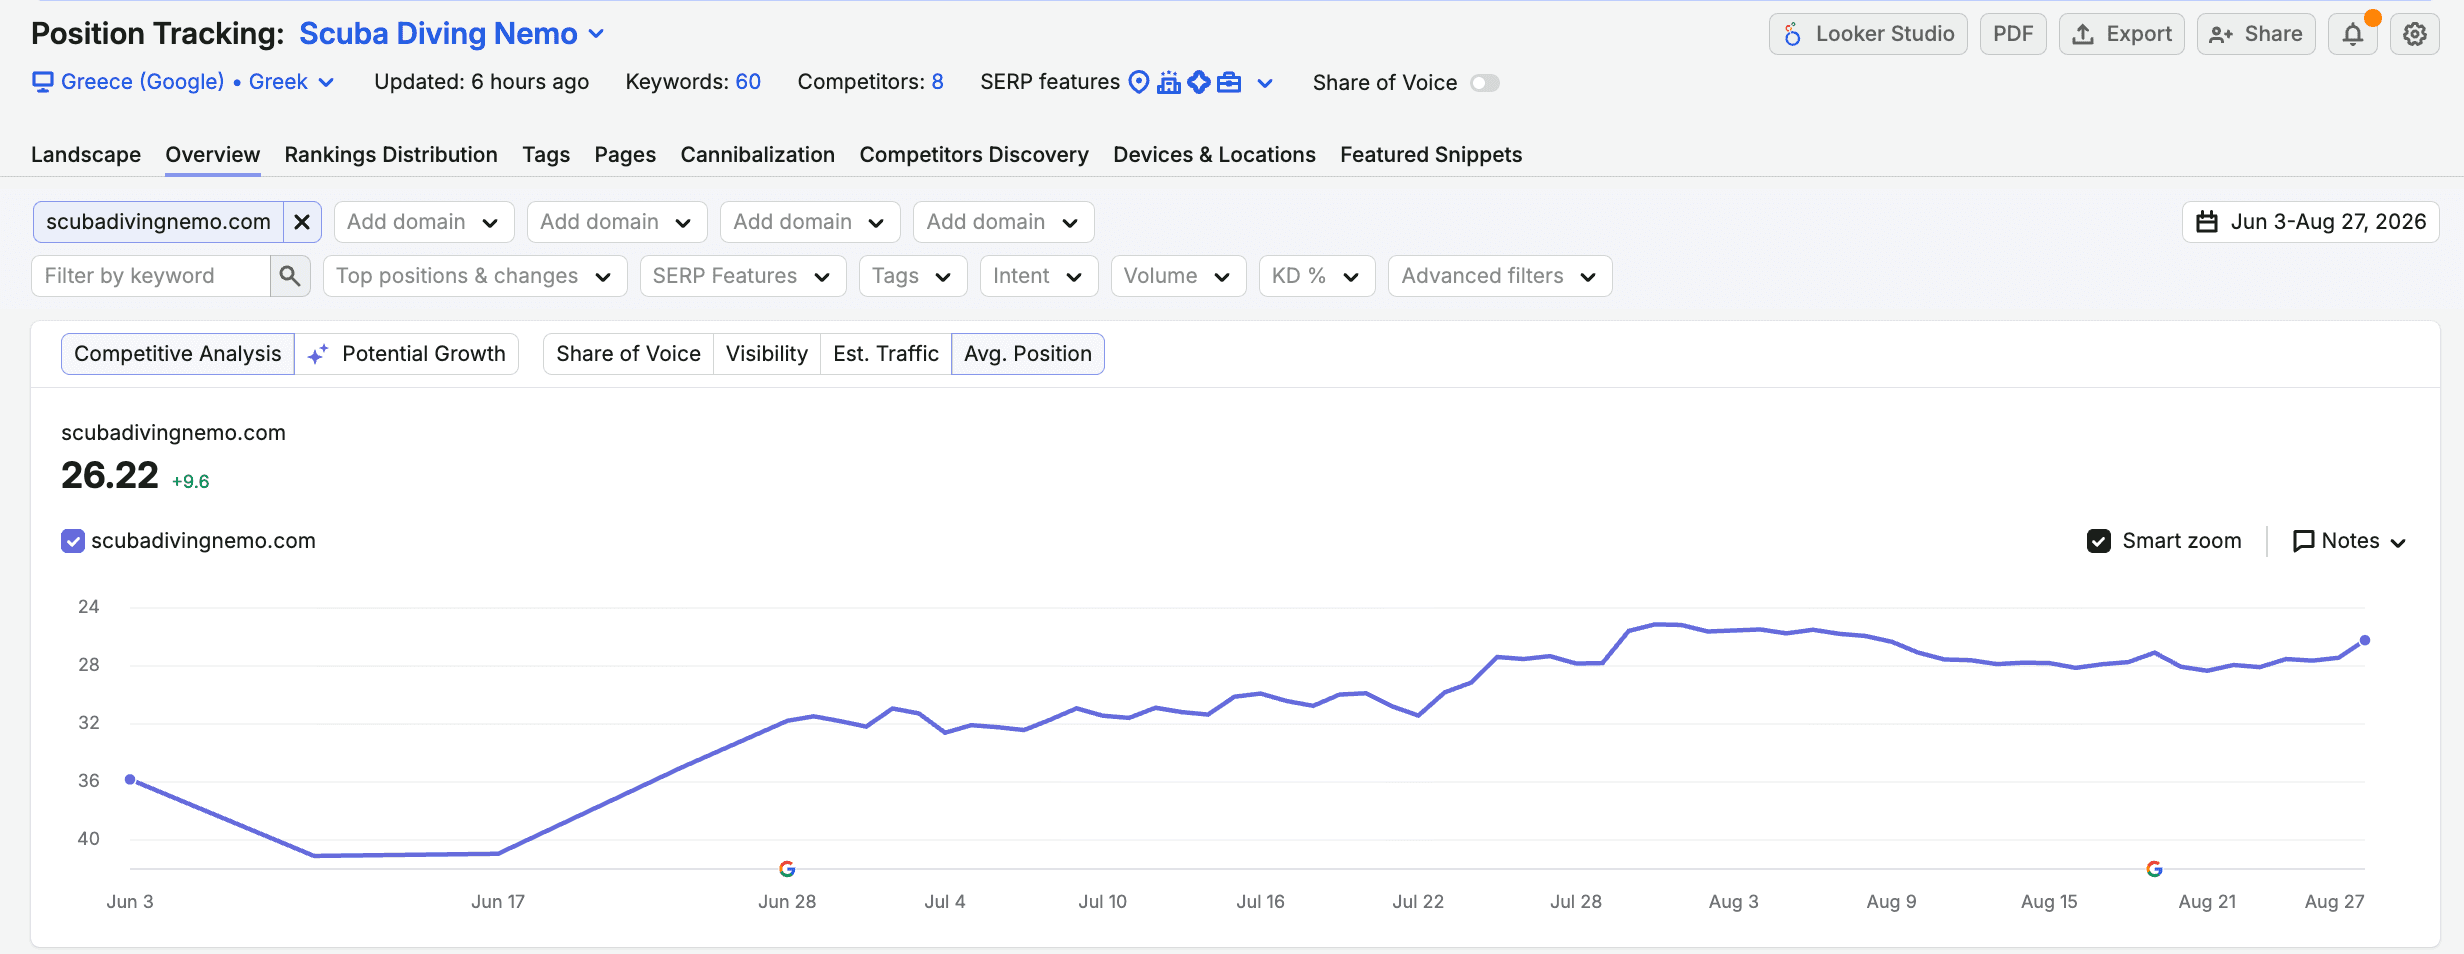Open the KD % filter dropdown

coord(1317,276)
